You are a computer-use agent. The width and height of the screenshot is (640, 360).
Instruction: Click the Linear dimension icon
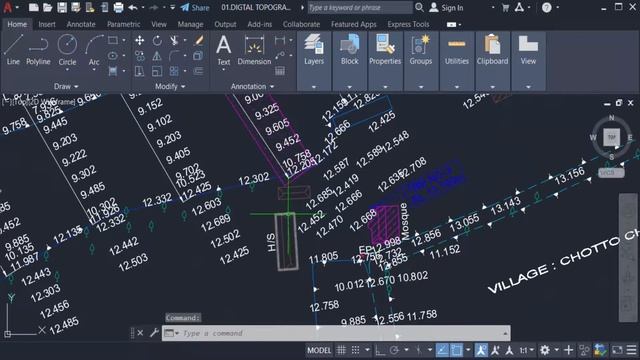[x=280, y=40]
